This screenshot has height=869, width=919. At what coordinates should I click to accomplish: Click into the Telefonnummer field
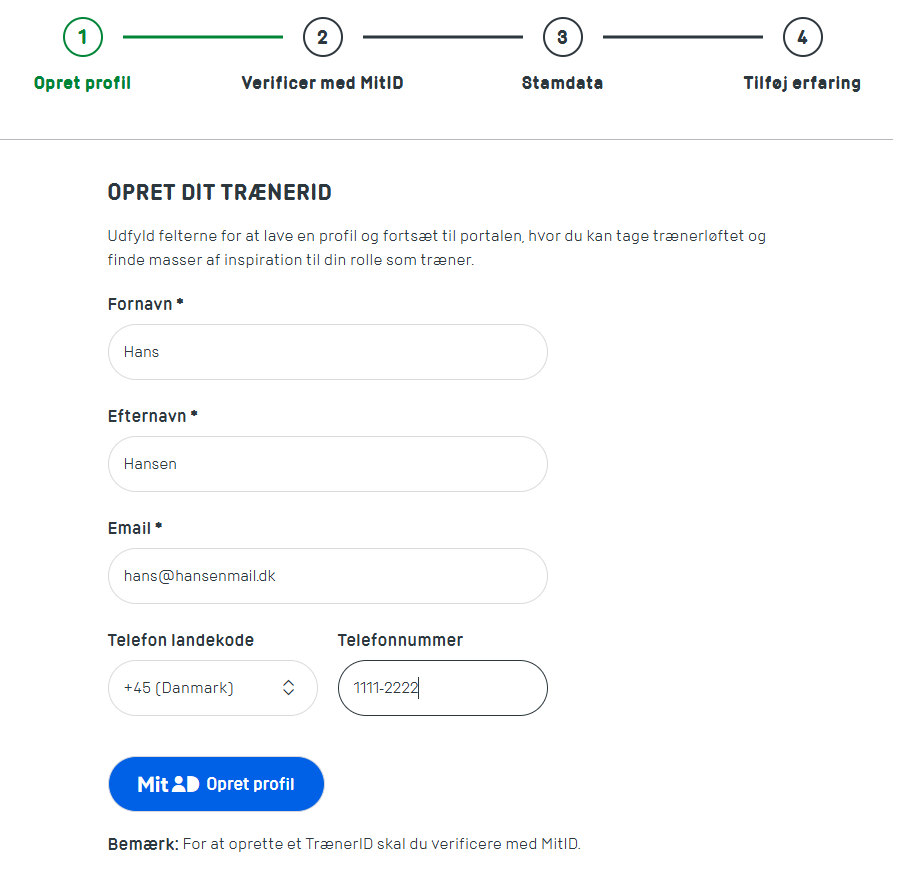pos(443,688)
